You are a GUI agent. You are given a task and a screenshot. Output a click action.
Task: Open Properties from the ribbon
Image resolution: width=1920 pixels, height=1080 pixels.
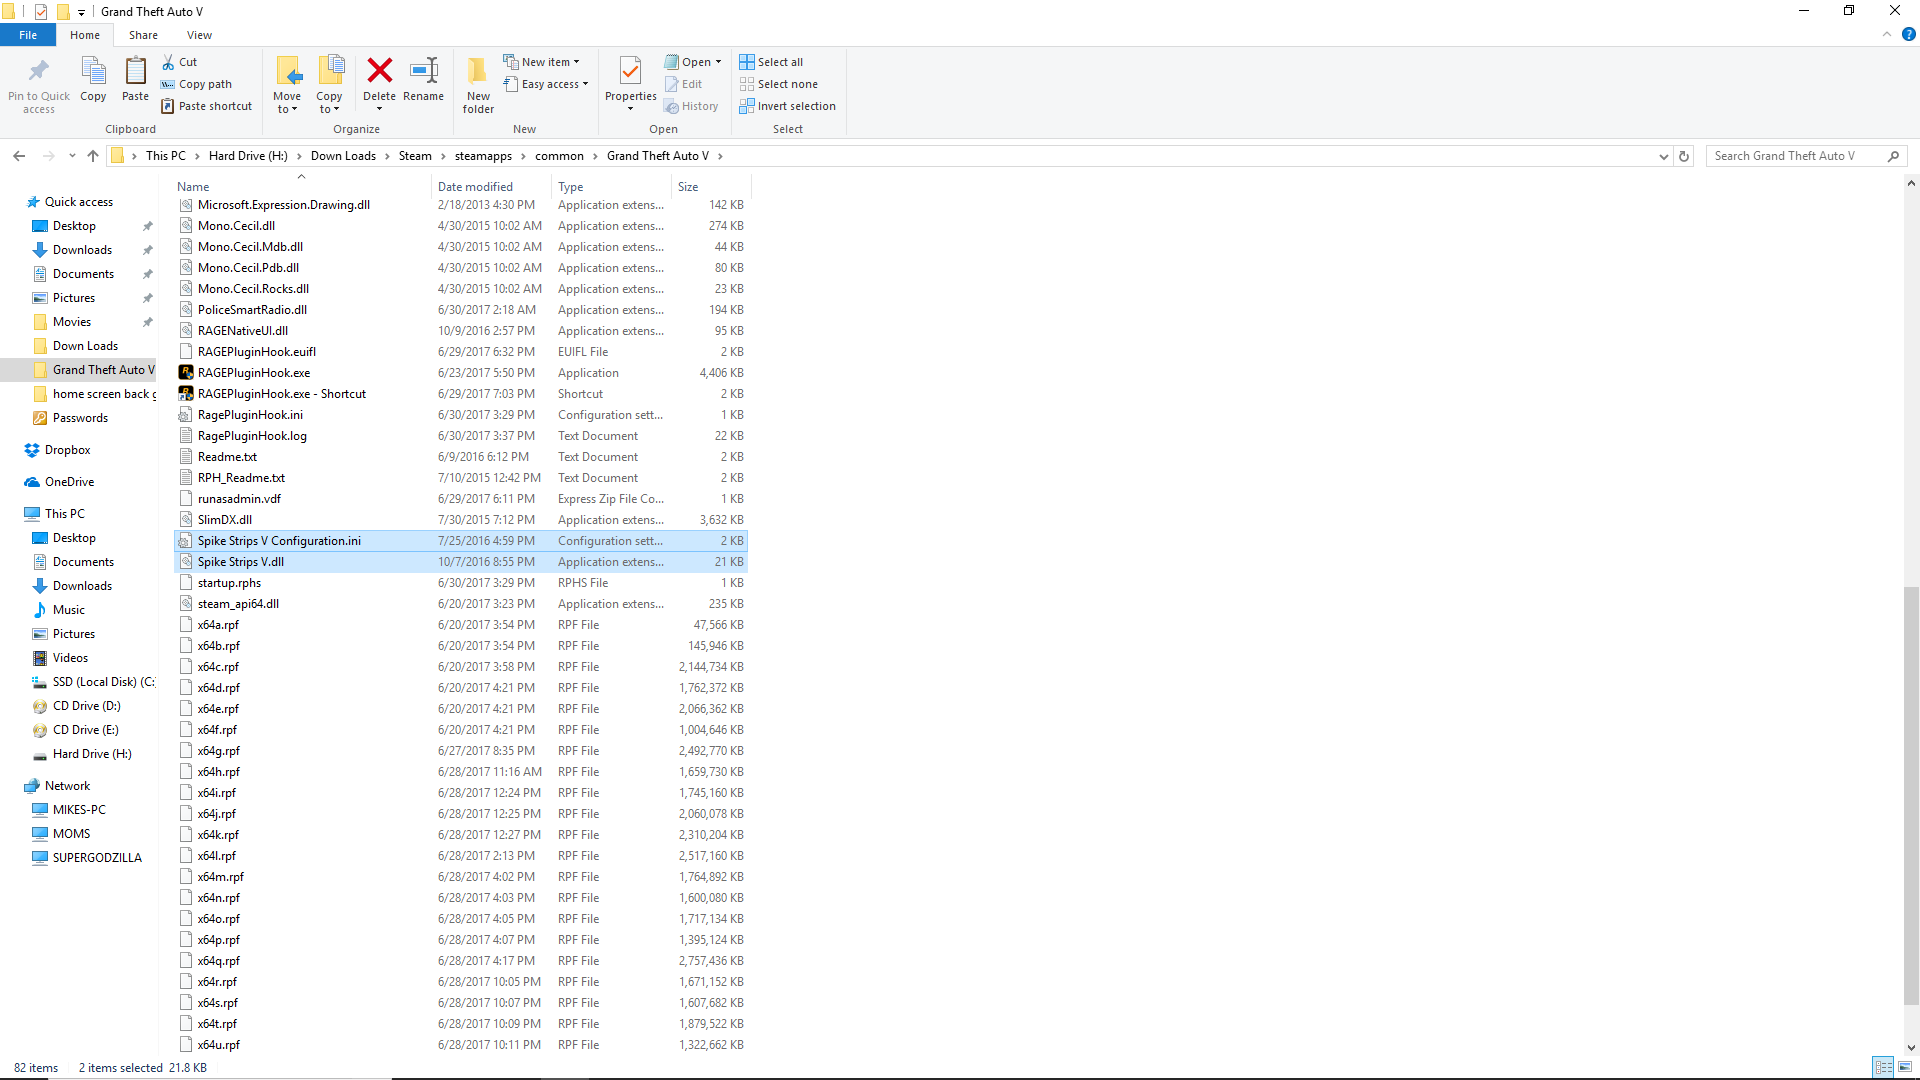[x=630, y=74]
